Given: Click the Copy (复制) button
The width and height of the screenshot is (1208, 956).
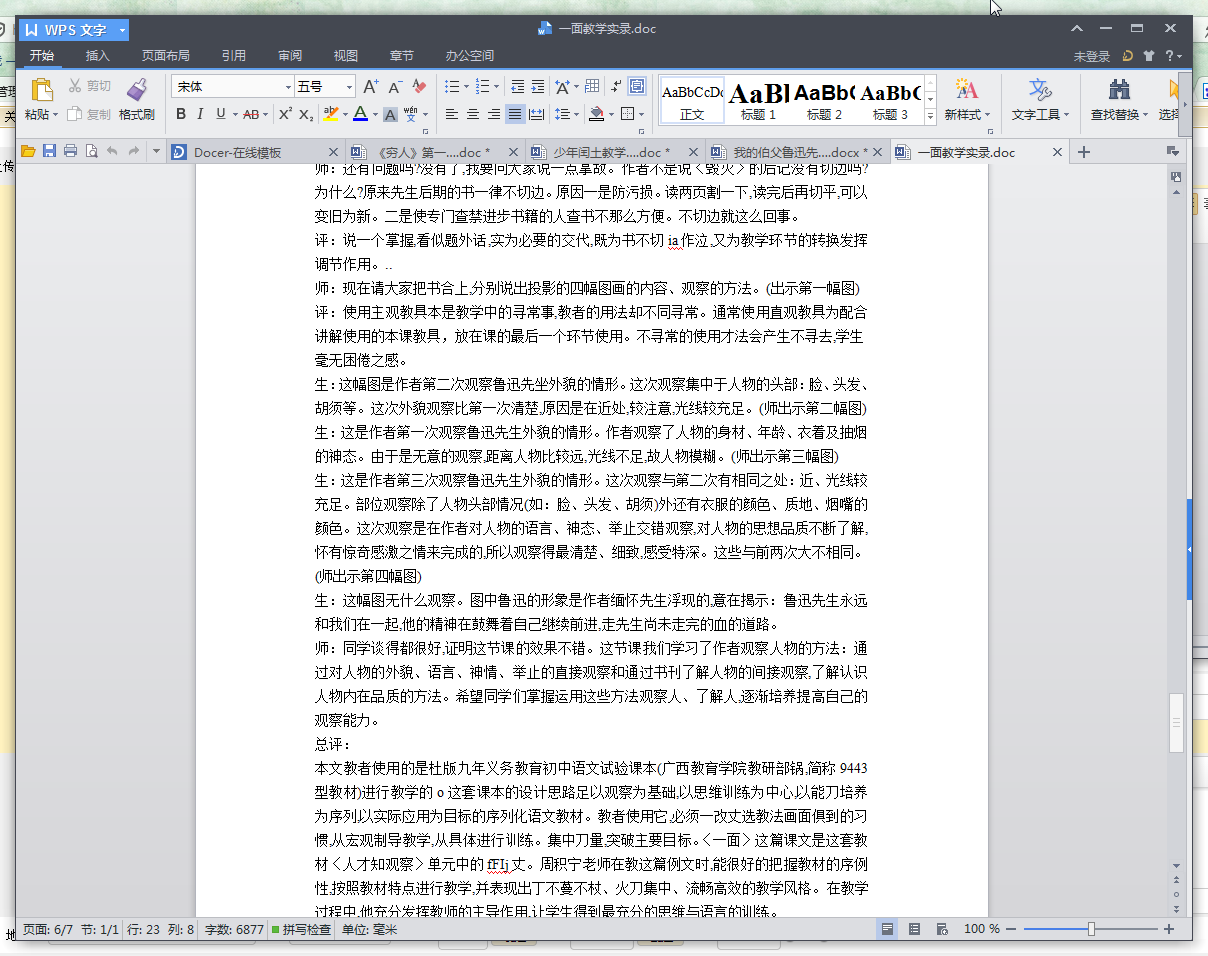Looking at the screenshot, I should (x=89, y=114).
